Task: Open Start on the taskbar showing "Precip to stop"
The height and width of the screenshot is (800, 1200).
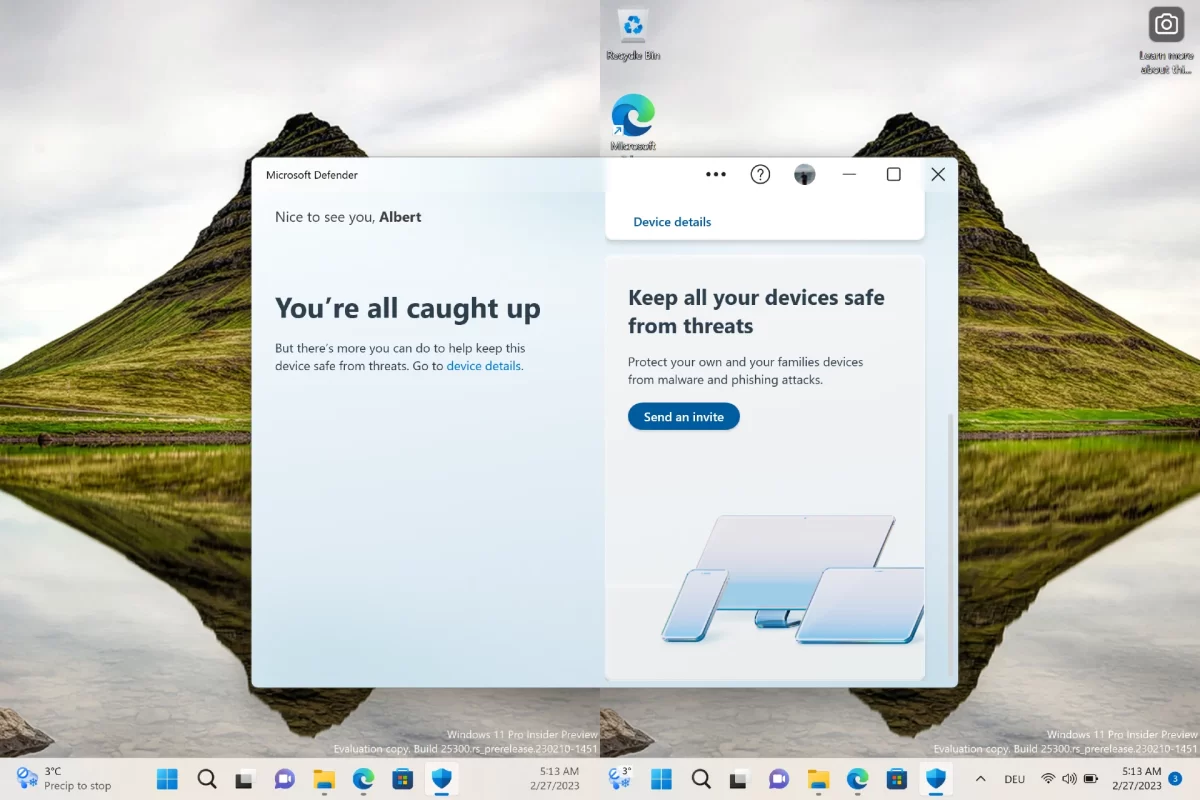Action: click(167, 779)
